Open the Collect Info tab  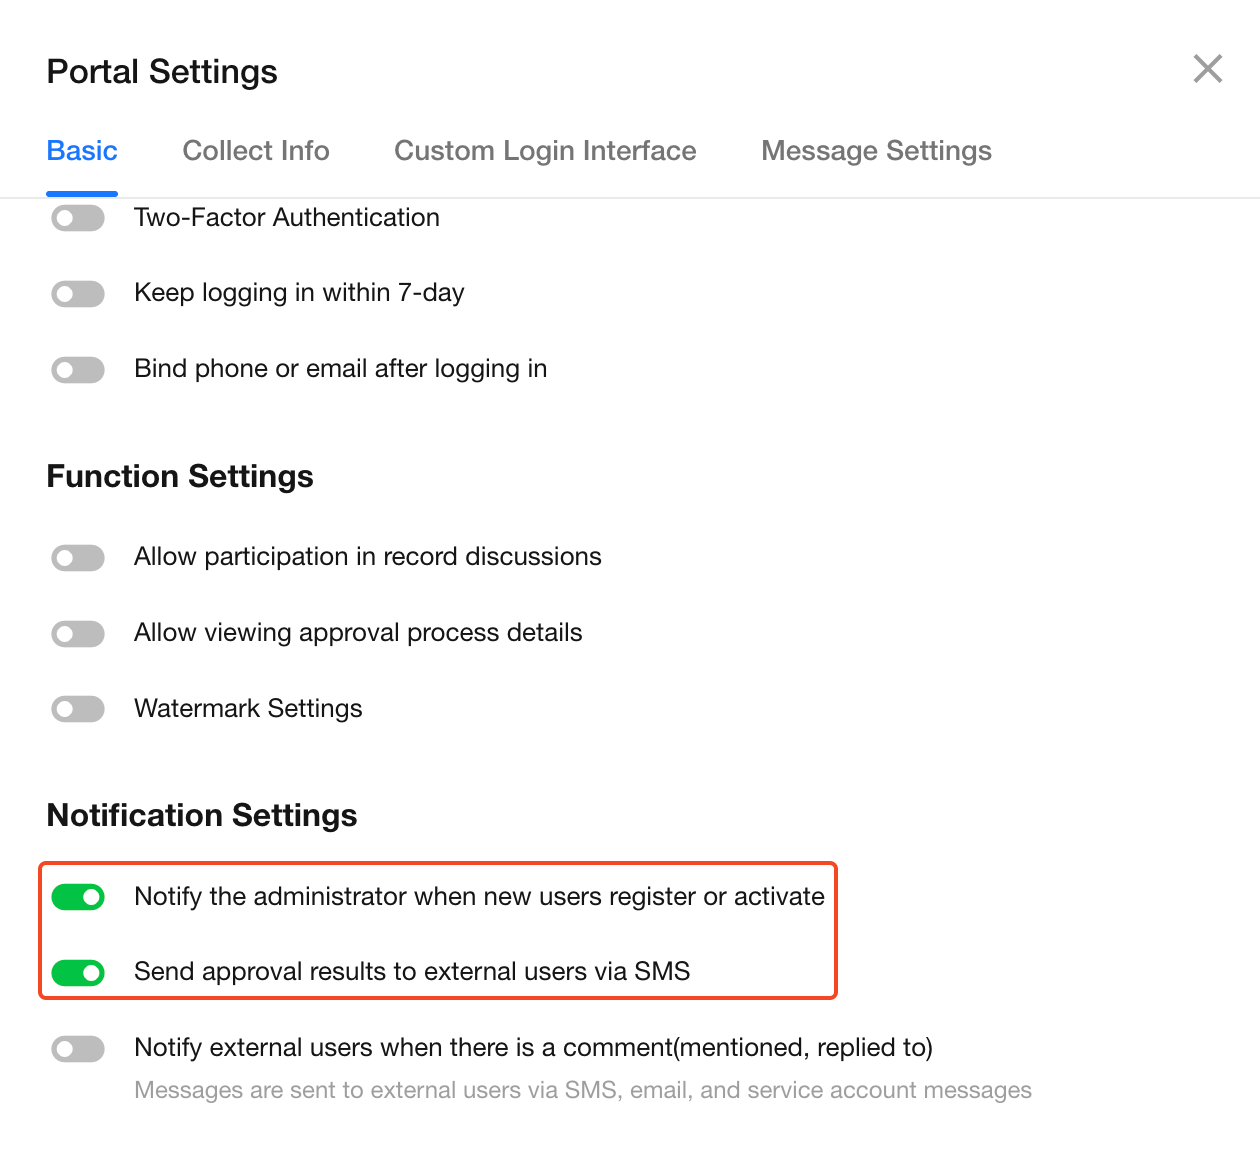(x=256, y=151)
